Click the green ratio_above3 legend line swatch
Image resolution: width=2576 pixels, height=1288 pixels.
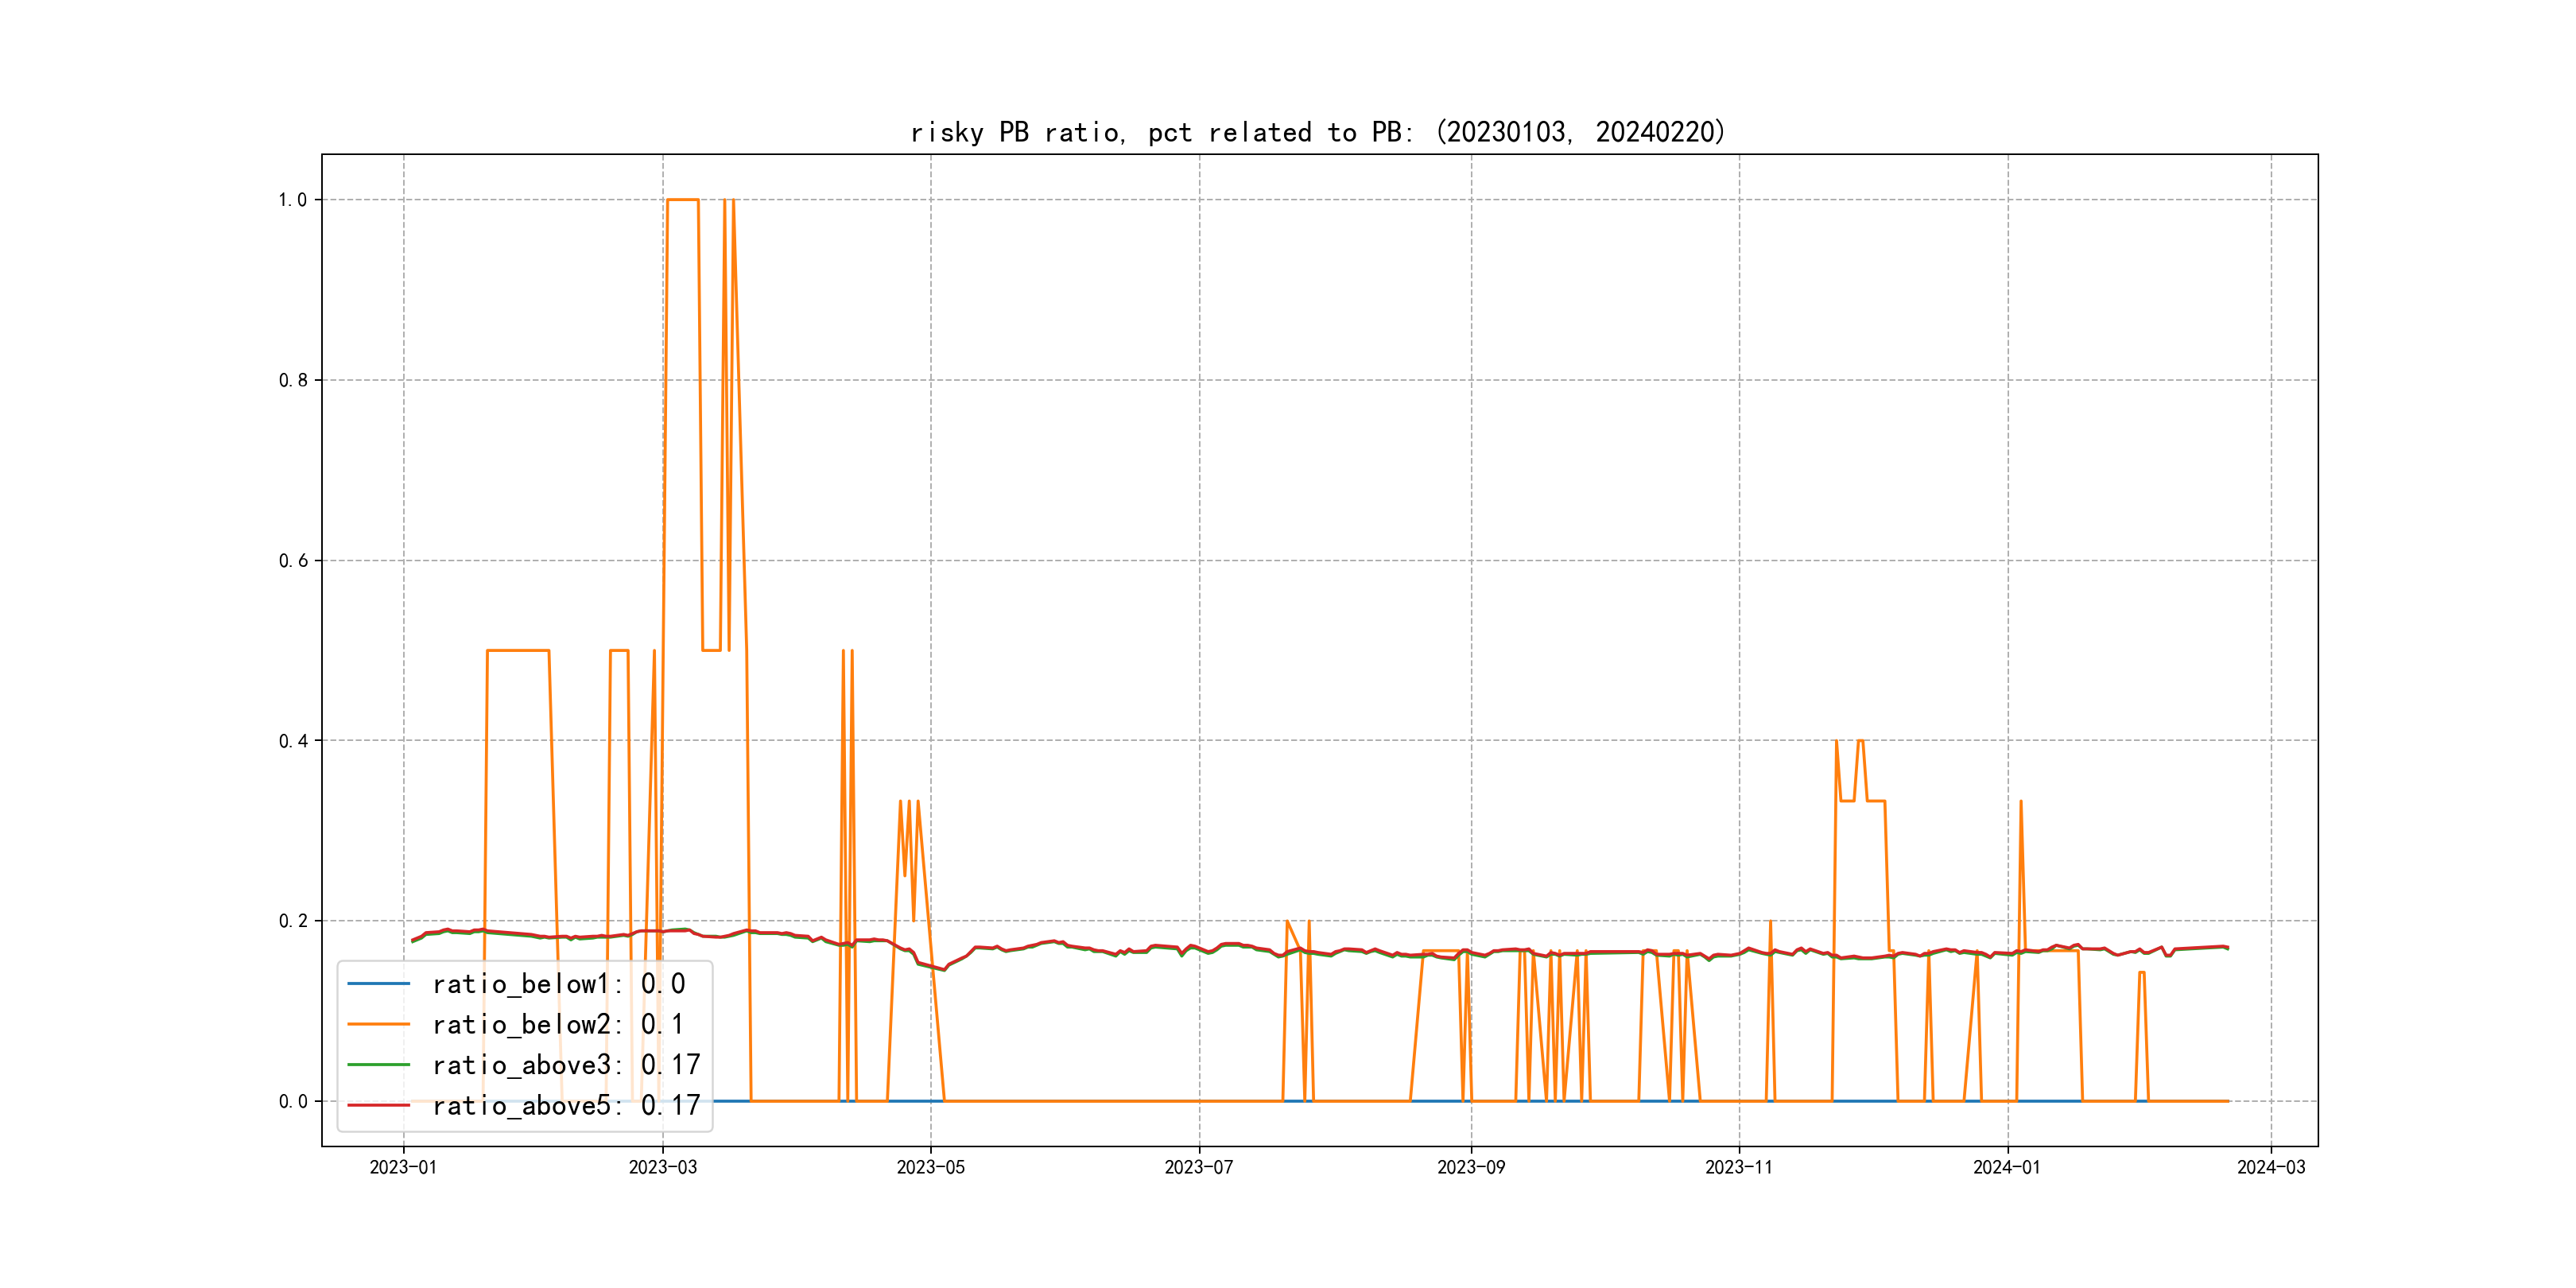[378, 1065]
